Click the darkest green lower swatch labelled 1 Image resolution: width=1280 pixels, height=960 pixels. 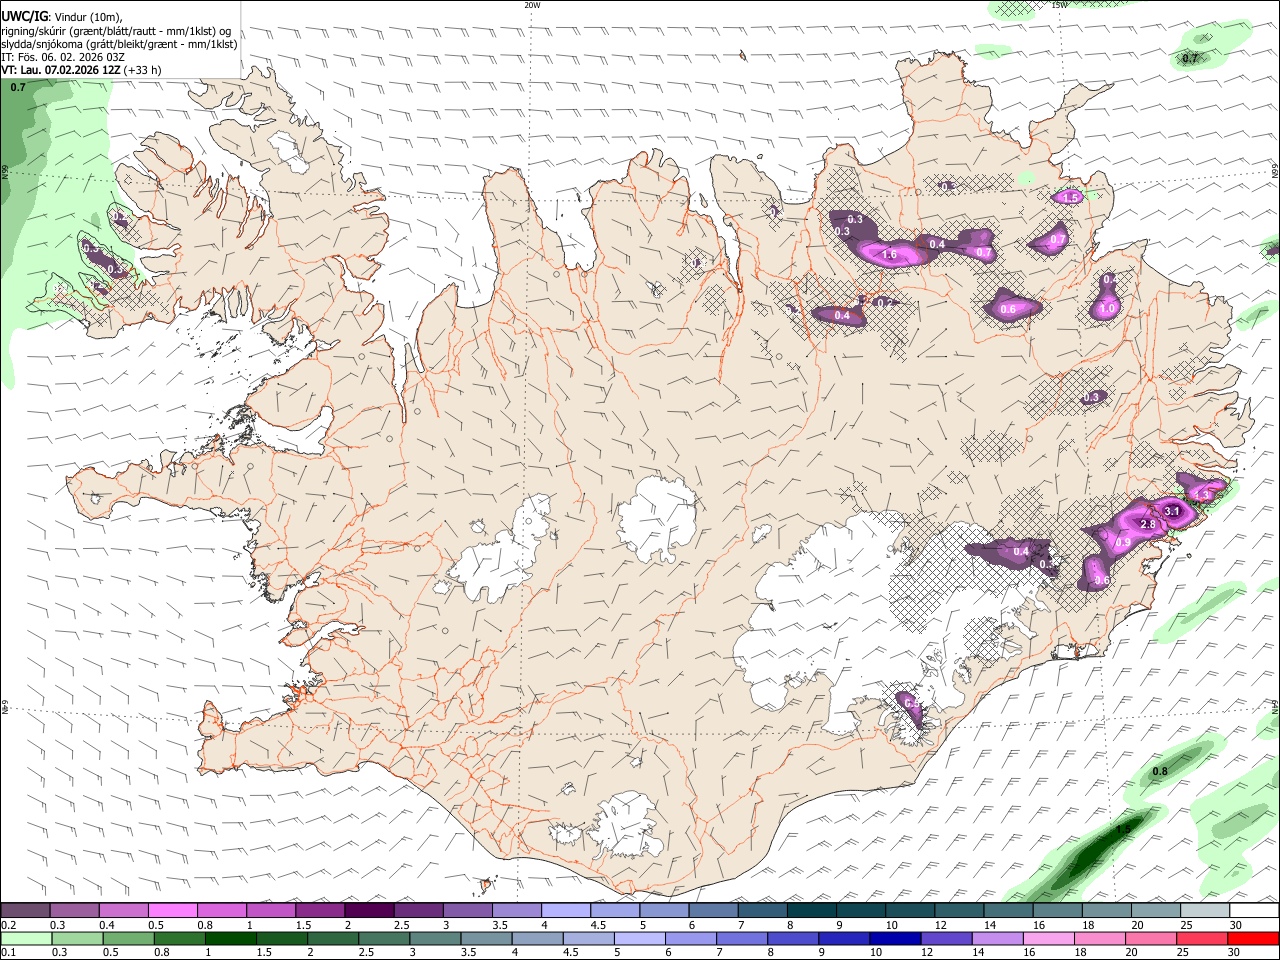230,938
